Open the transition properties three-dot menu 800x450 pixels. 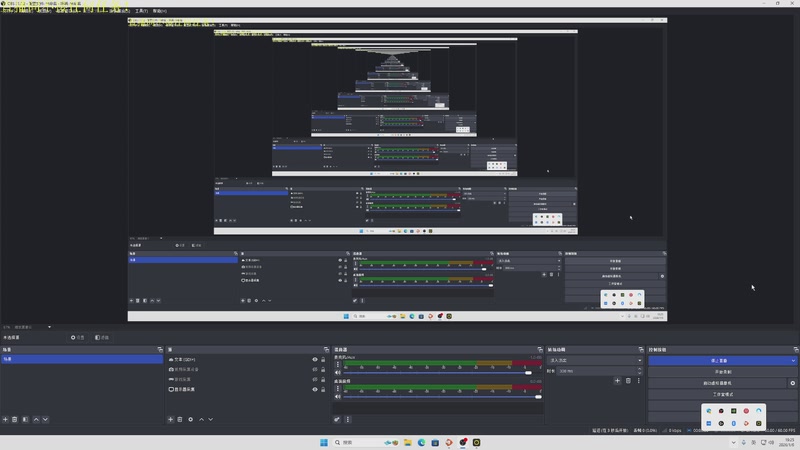(638, 381)
